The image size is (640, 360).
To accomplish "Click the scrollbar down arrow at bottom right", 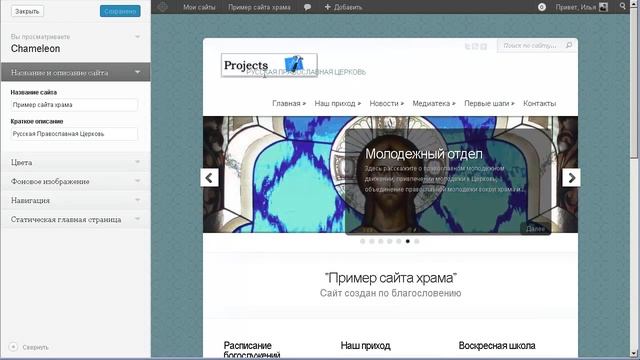I will coord(634,353).
